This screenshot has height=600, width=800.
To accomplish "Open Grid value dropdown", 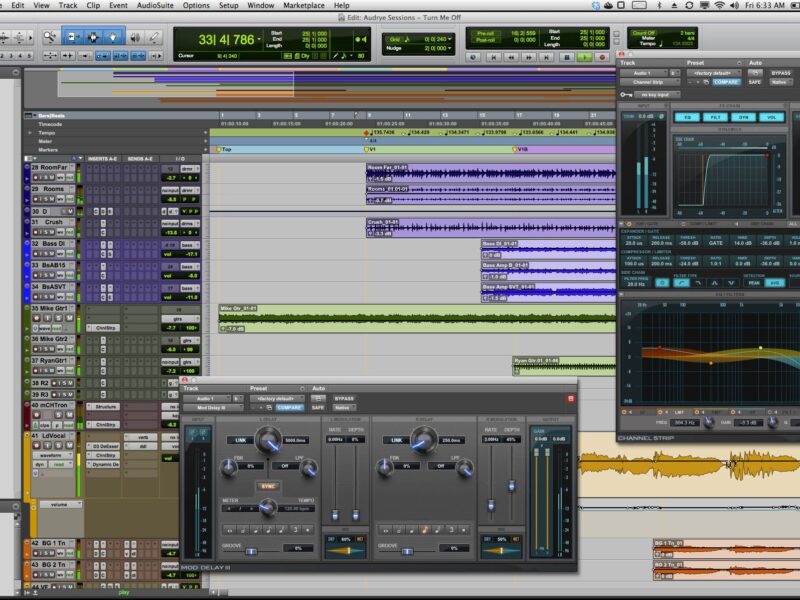I will point(443,38).
